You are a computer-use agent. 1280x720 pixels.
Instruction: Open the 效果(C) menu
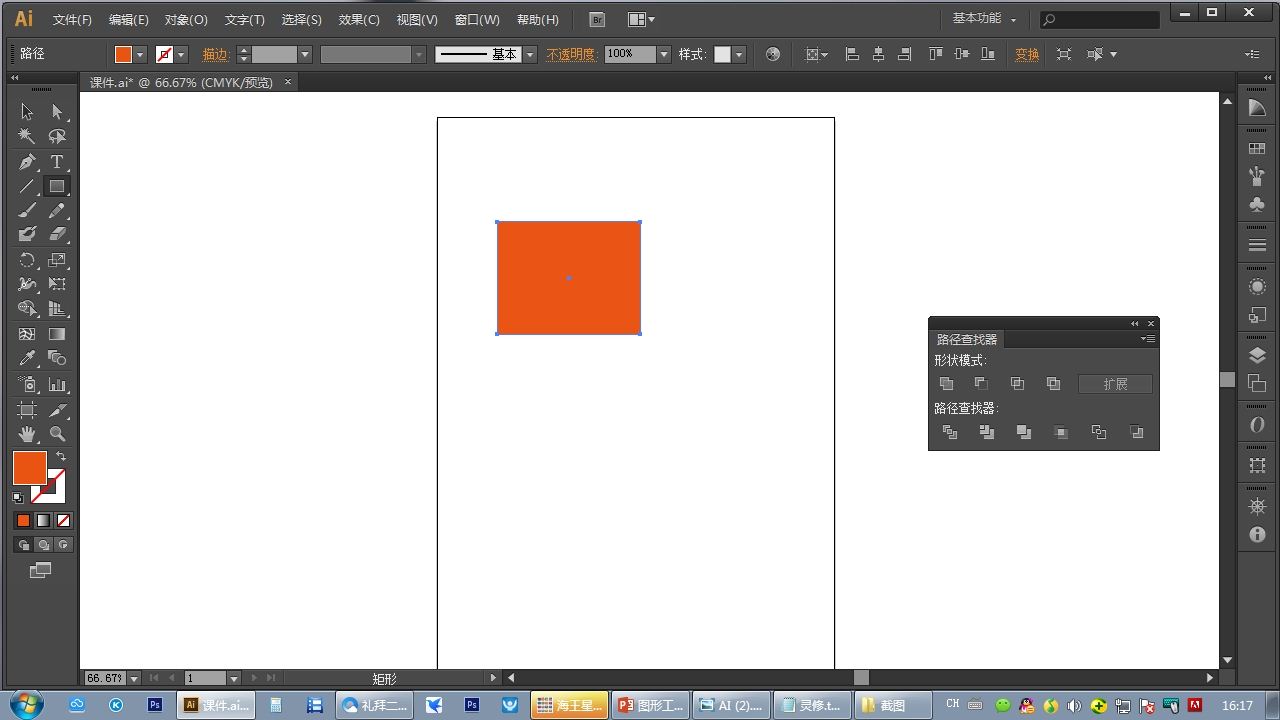tap(359, 20)
